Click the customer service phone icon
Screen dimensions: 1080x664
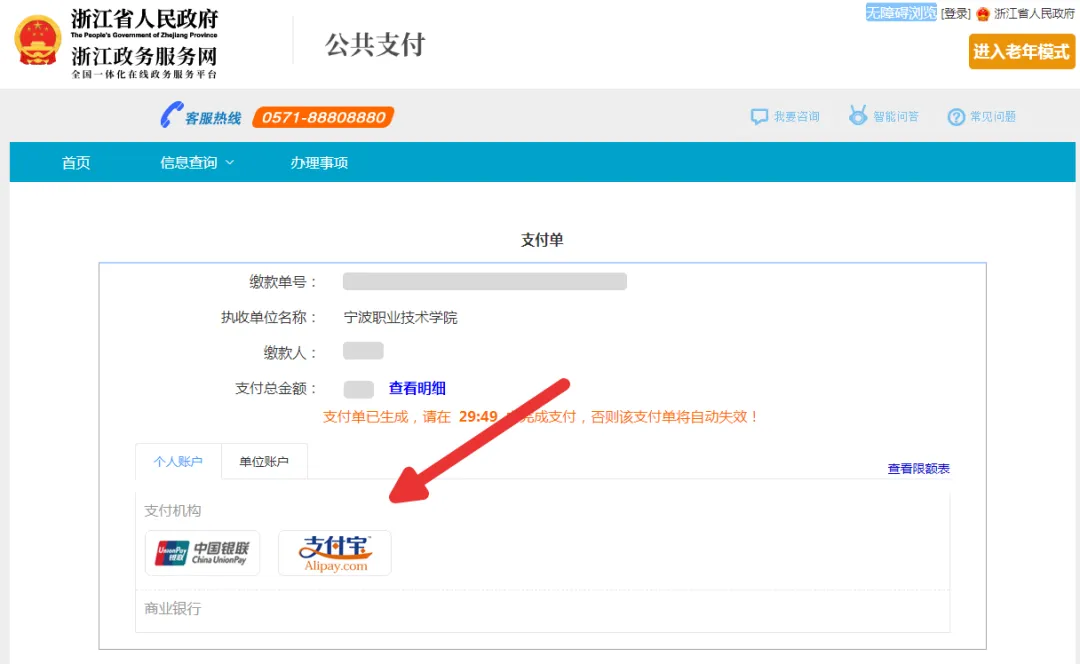tap(171, 116)
